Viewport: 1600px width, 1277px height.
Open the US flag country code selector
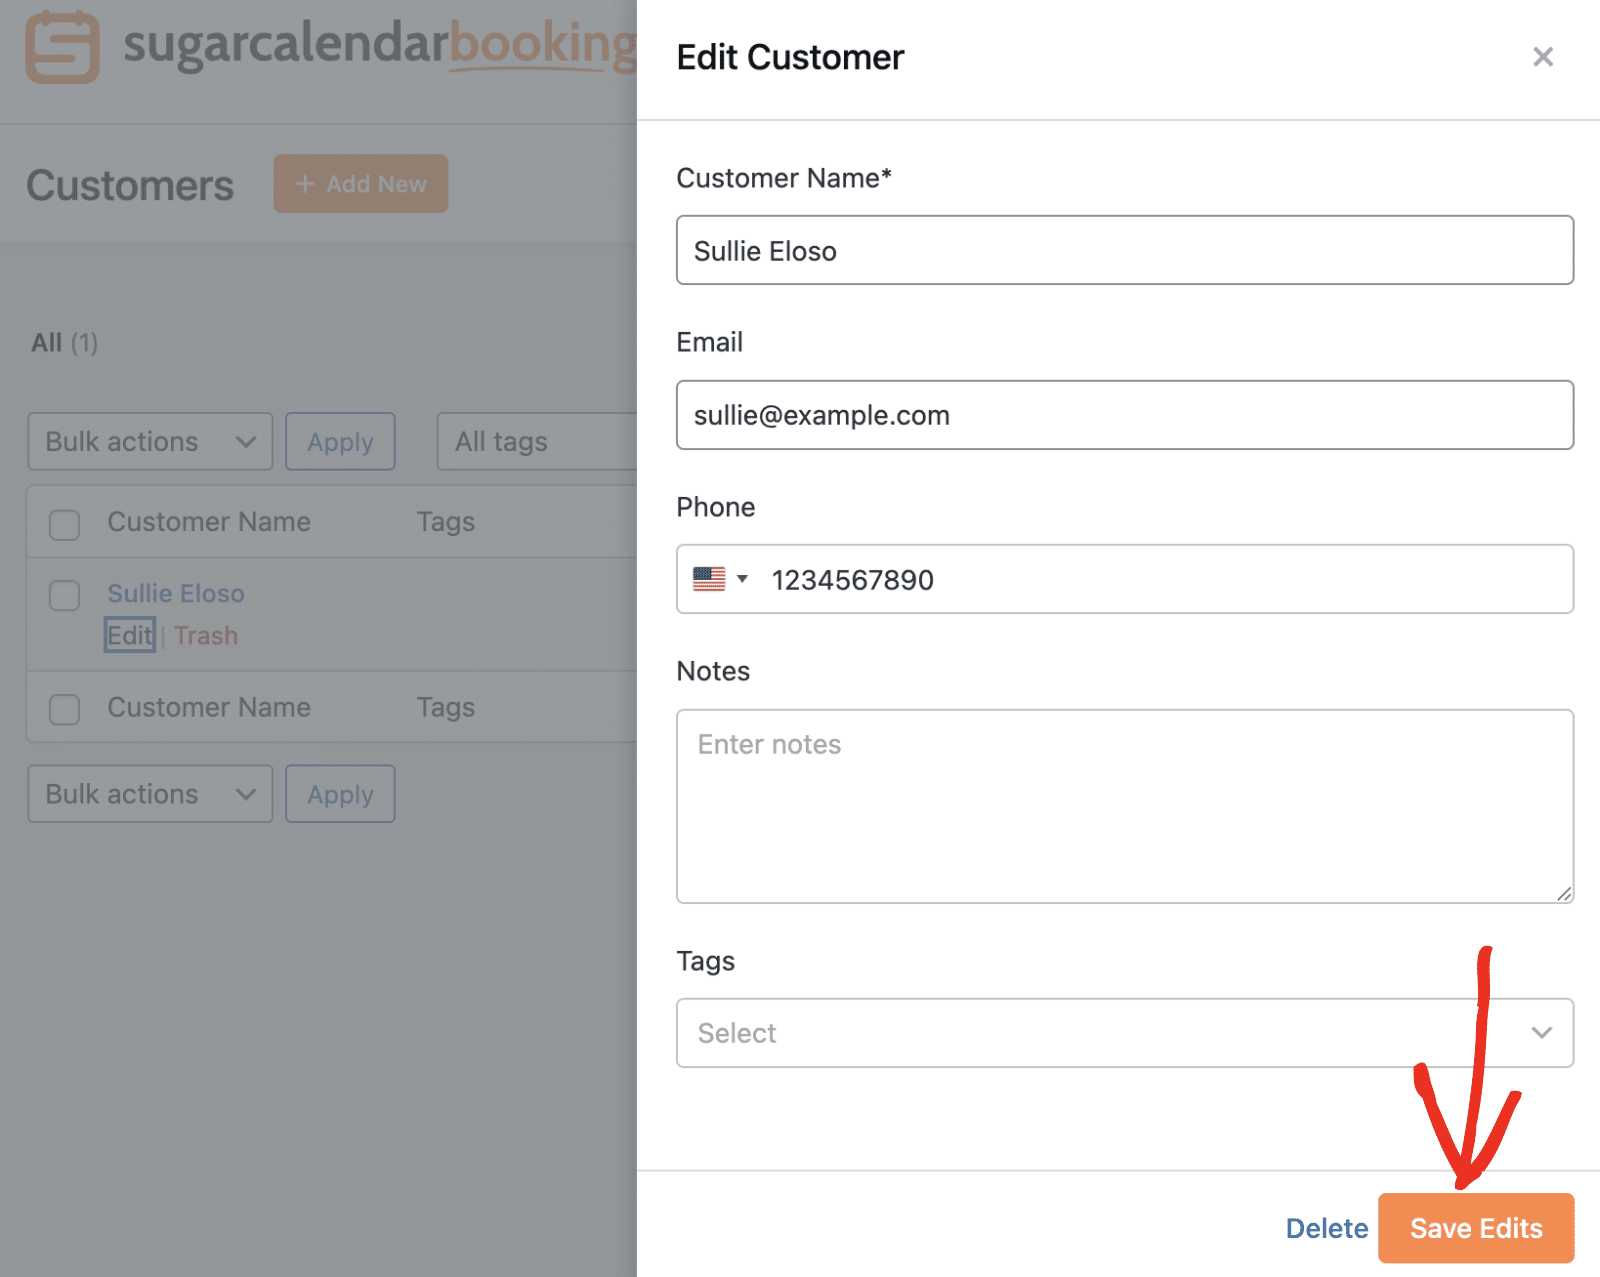[720, 579]
